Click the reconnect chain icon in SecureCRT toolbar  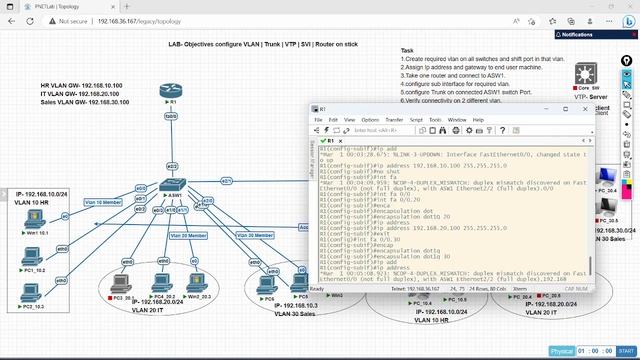pos(346,130)
